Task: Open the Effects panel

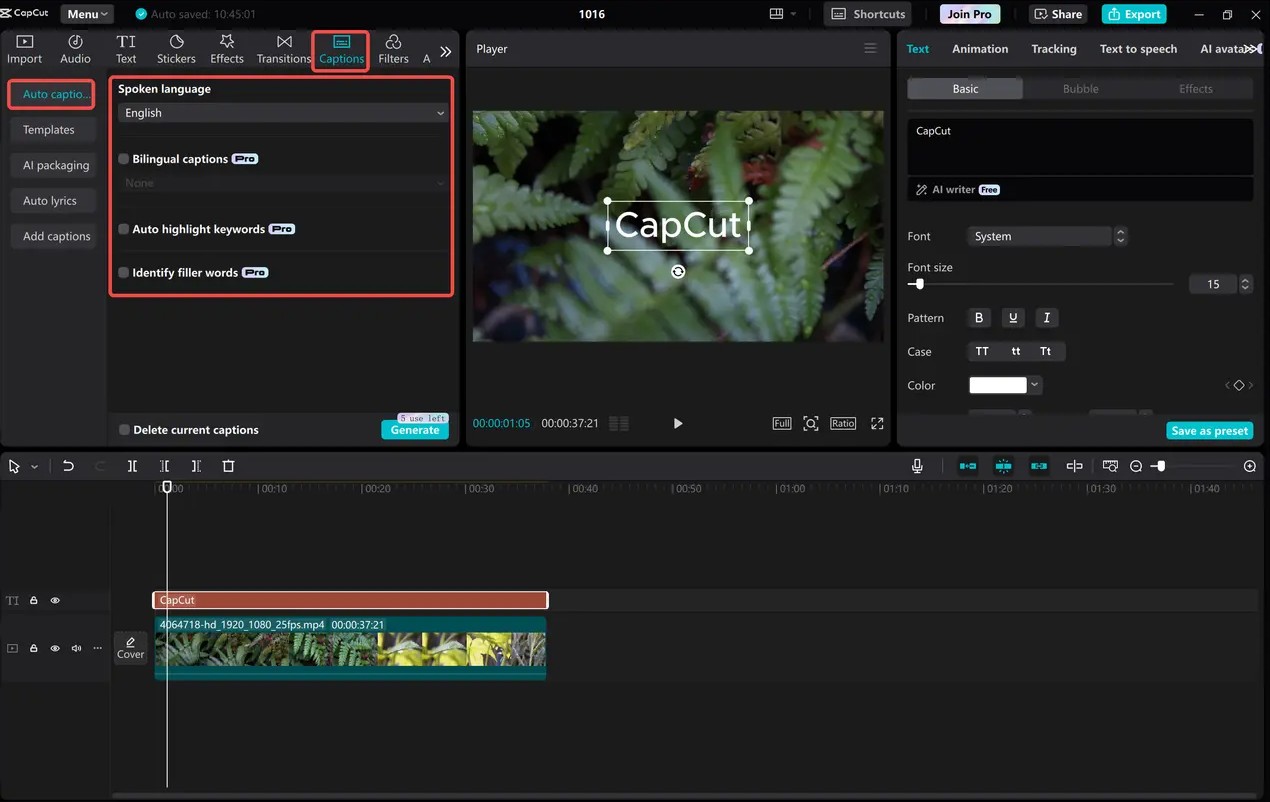Action: tap(227, 49)
